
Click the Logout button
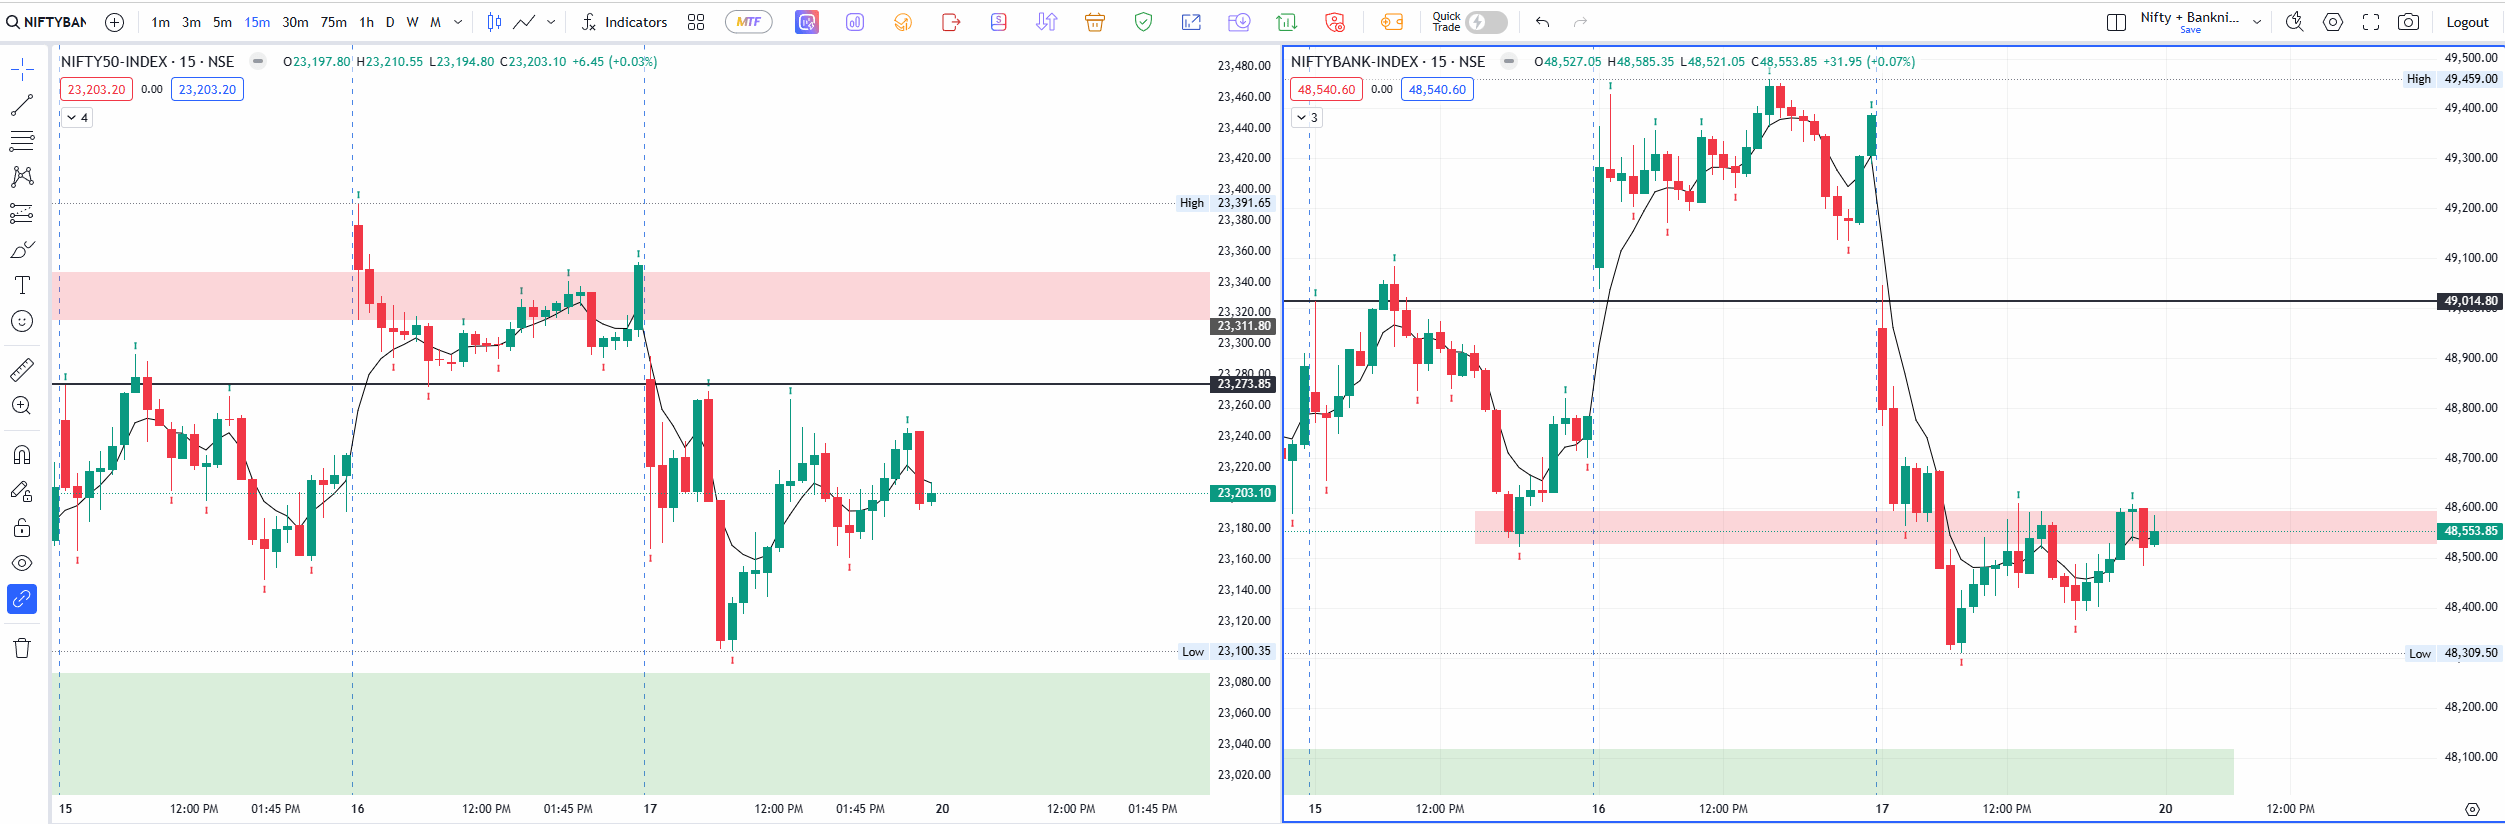(2467, 22)
